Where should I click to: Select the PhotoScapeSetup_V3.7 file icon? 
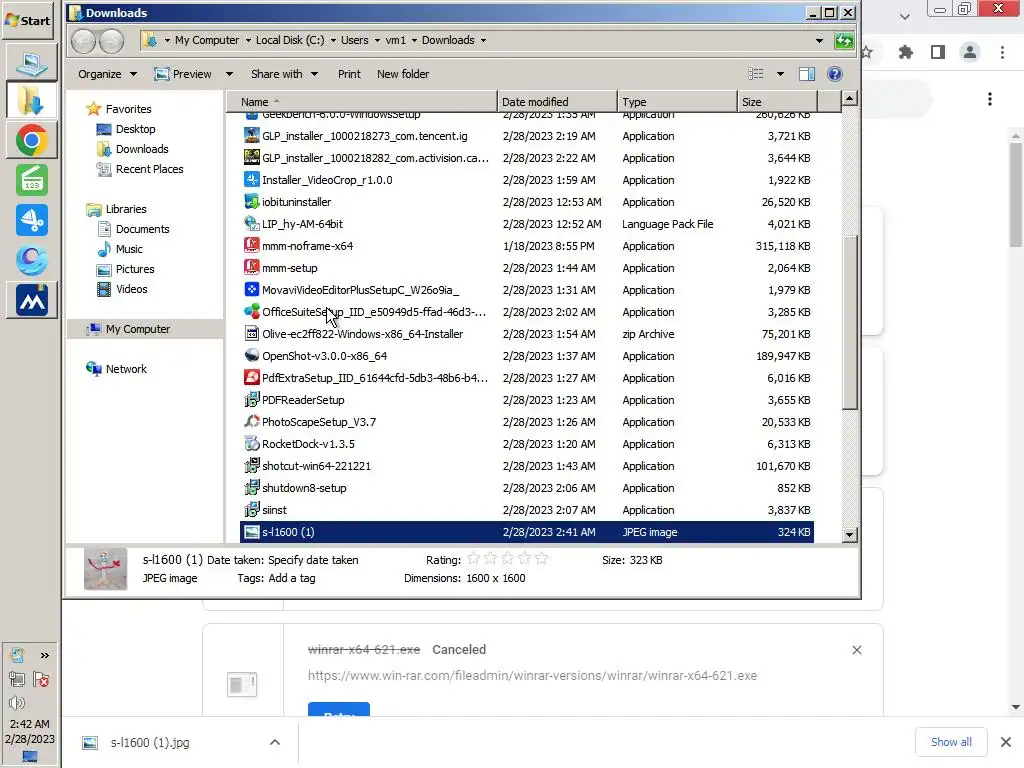click(251, 422)
